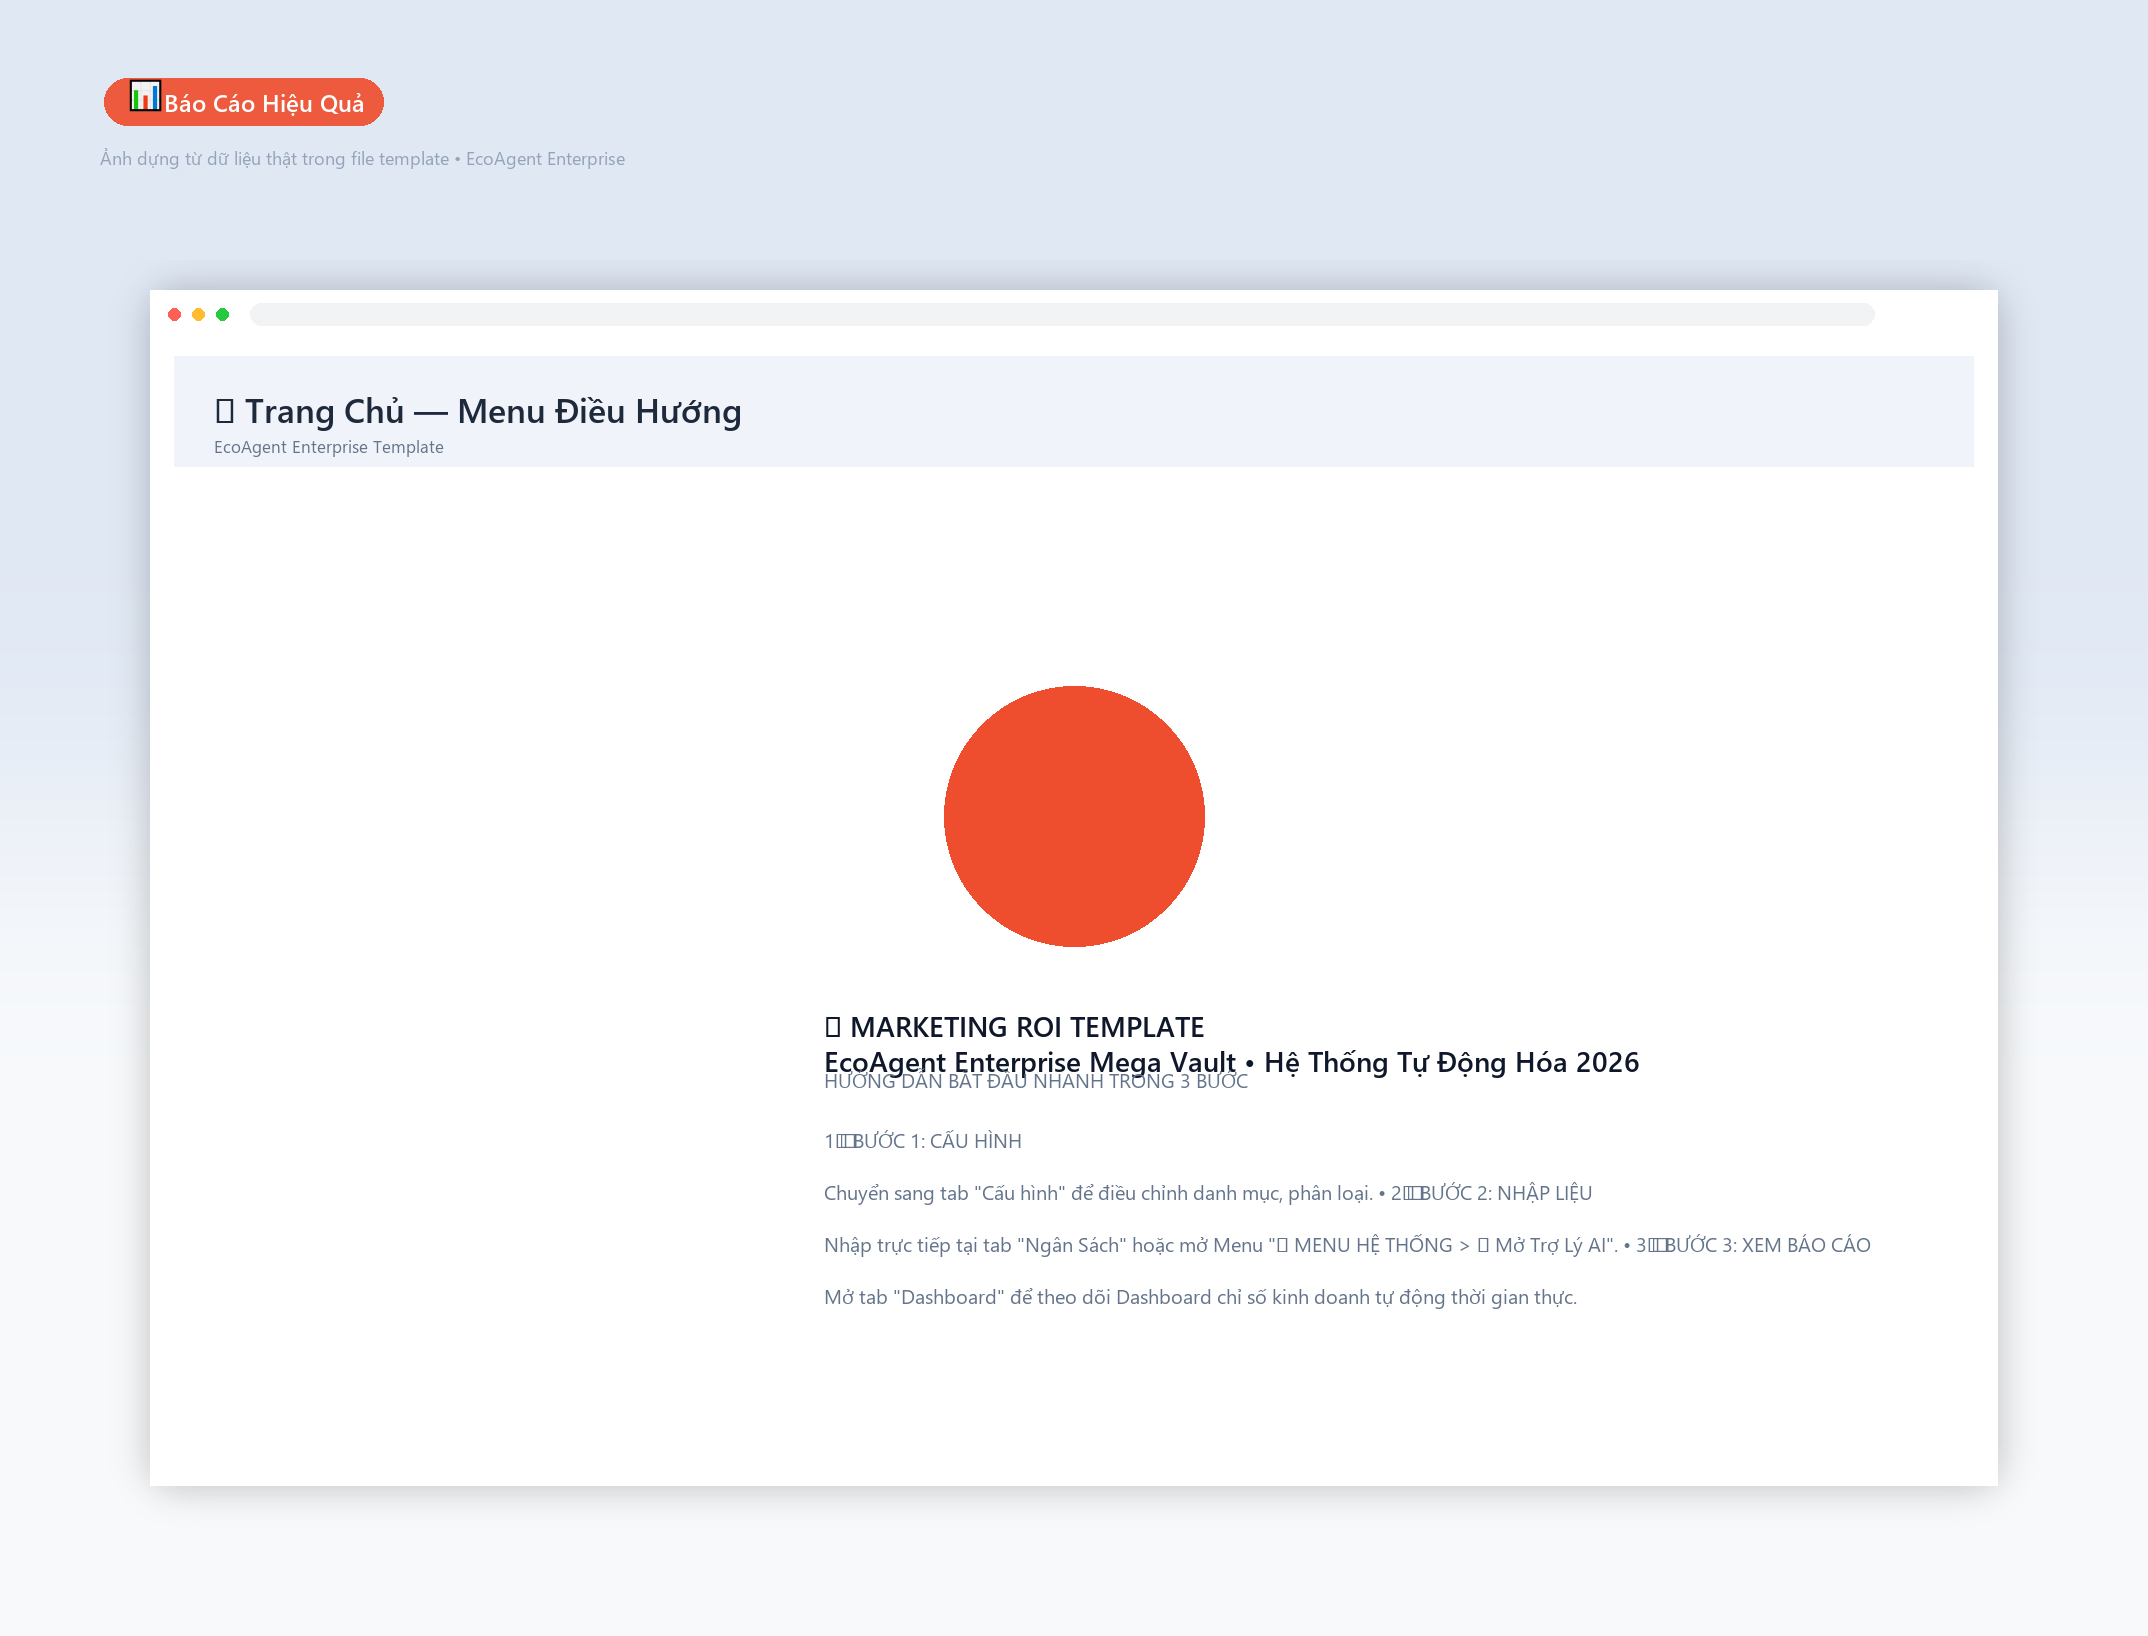
Task: Click the Báo Cáo Hiệu Quả badge
Action: (x=244, y=102)
